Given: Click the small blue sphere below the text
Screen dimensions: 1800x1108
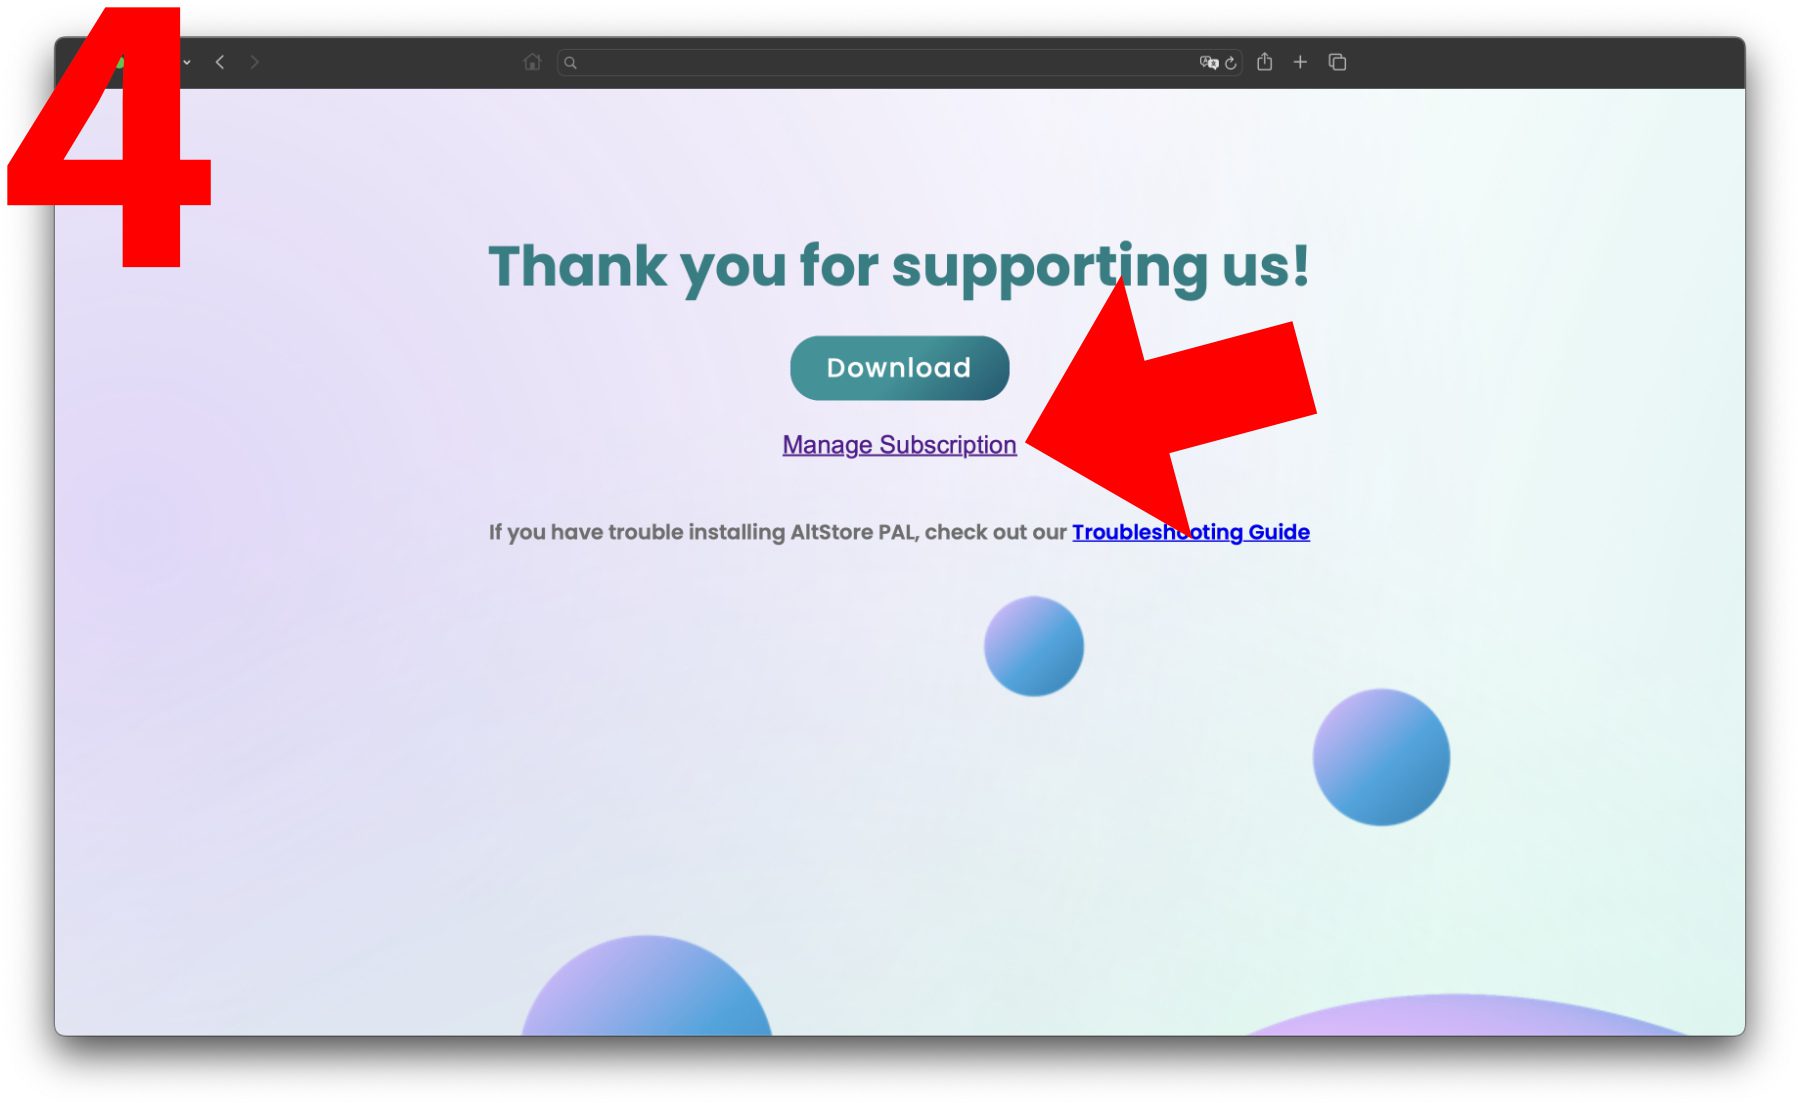Looking at the screenshot, I should click(x=1034, y=646).
